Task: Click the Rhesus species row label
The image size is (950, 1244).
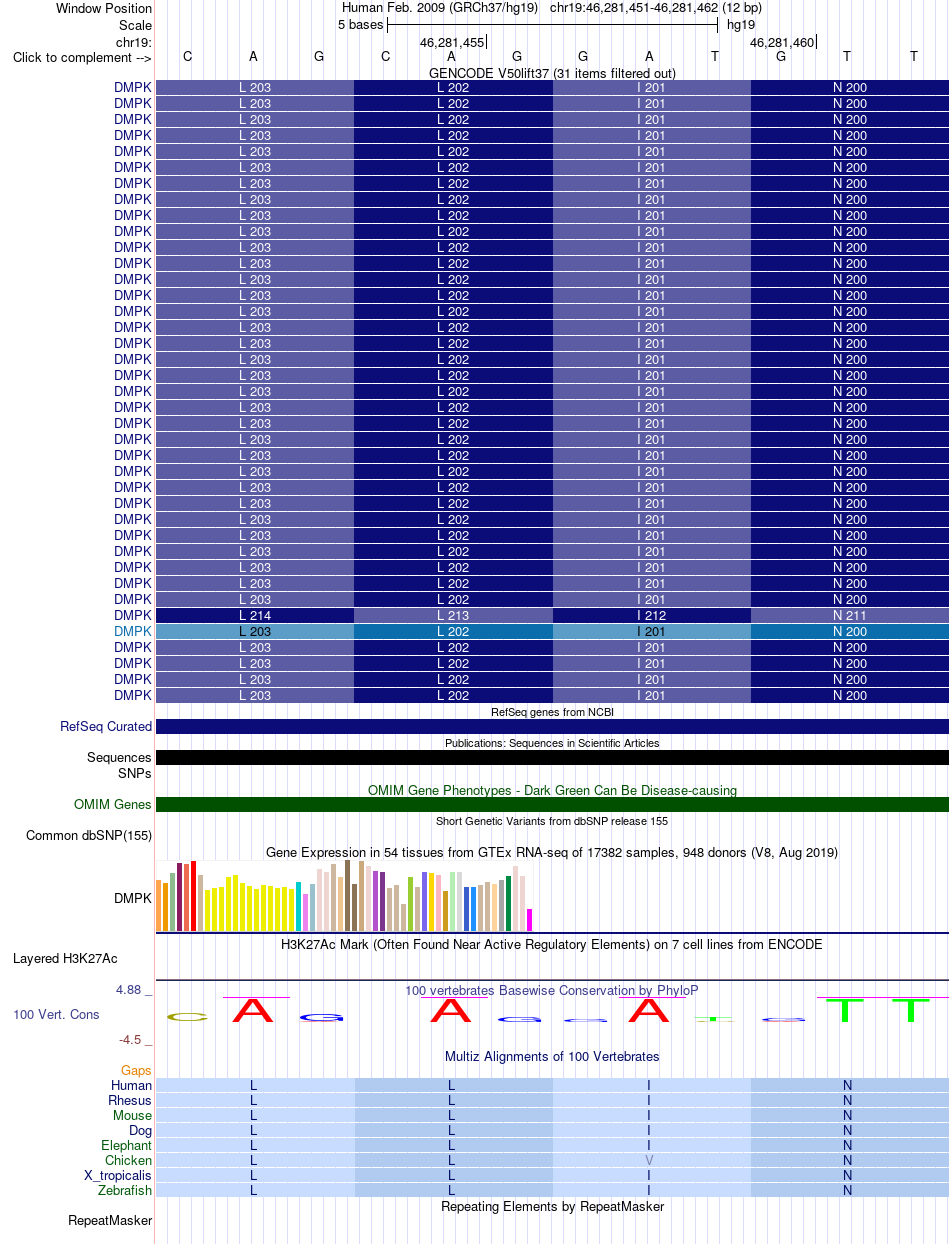Action: pos(130,1100)
